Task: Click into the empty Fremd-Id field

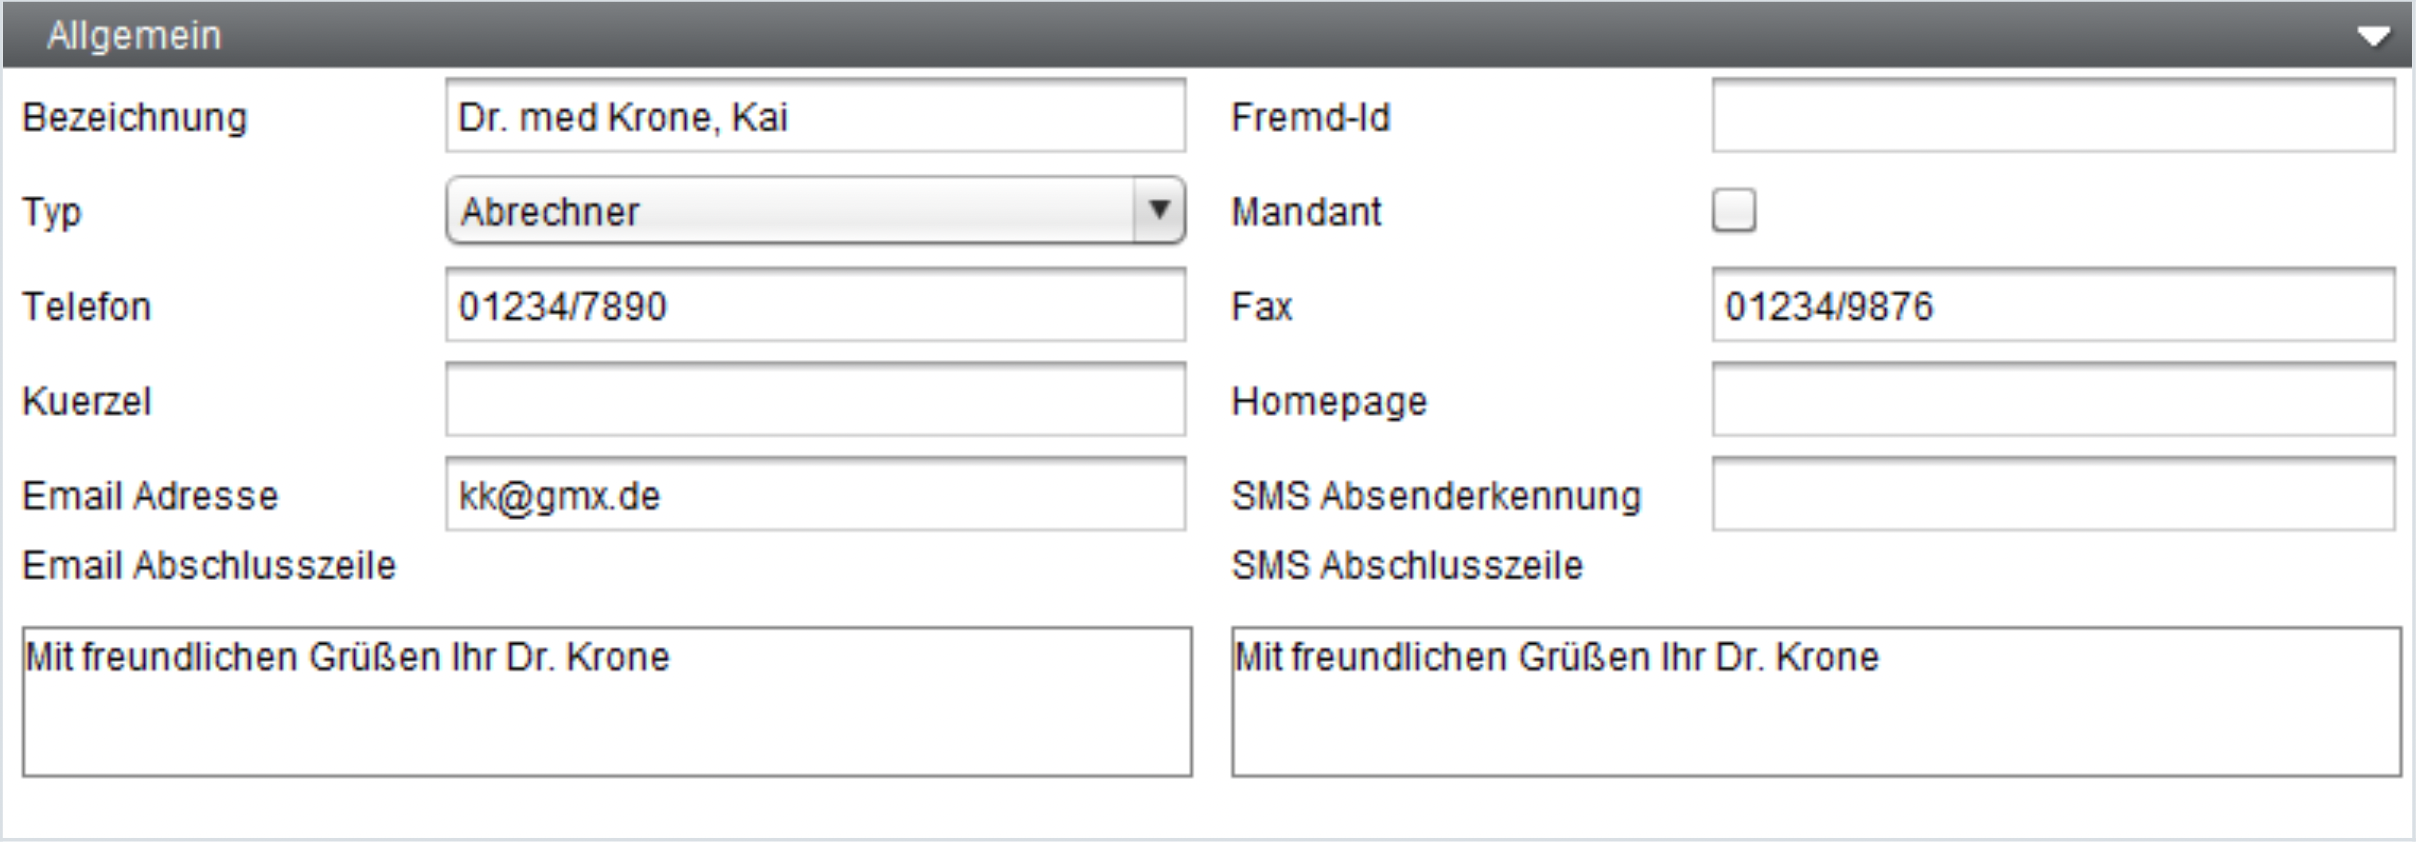Action: pos(2053,116)
